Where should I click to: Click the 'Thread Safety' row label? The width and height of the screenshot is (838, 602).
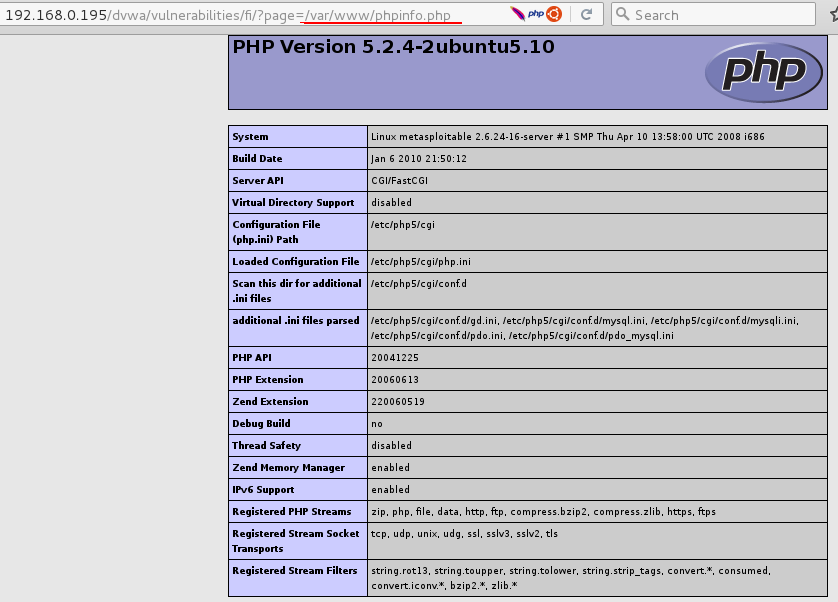[x=266, y=445]
